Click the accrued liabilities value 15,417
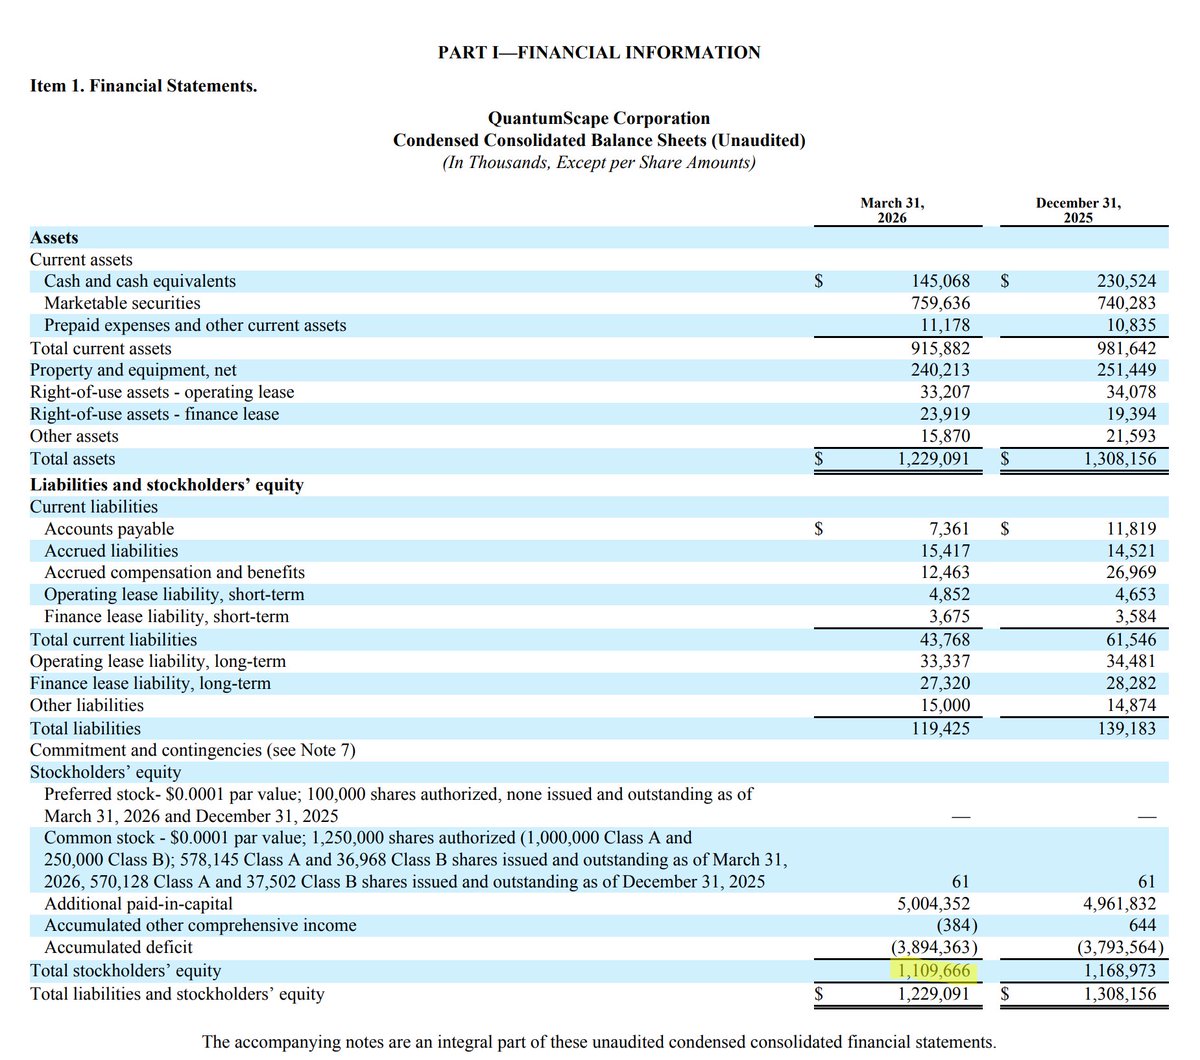Viewport: 1200px width, 1060px height. click(x=944, y=551)
